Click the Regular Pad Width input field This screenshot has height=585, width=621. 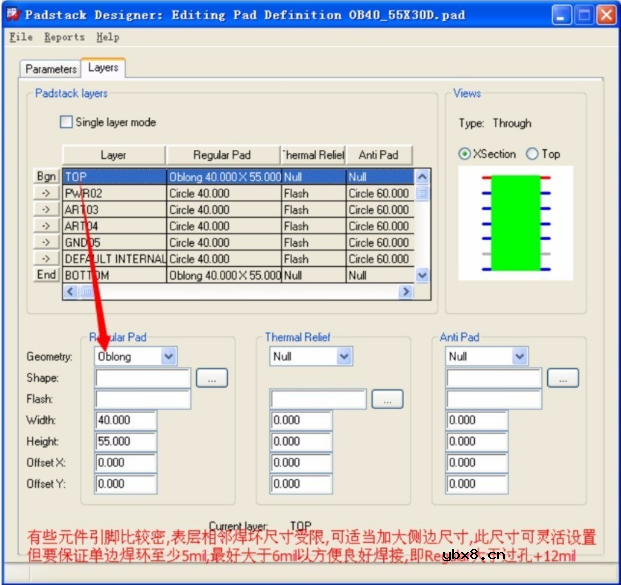click(126, 420)
